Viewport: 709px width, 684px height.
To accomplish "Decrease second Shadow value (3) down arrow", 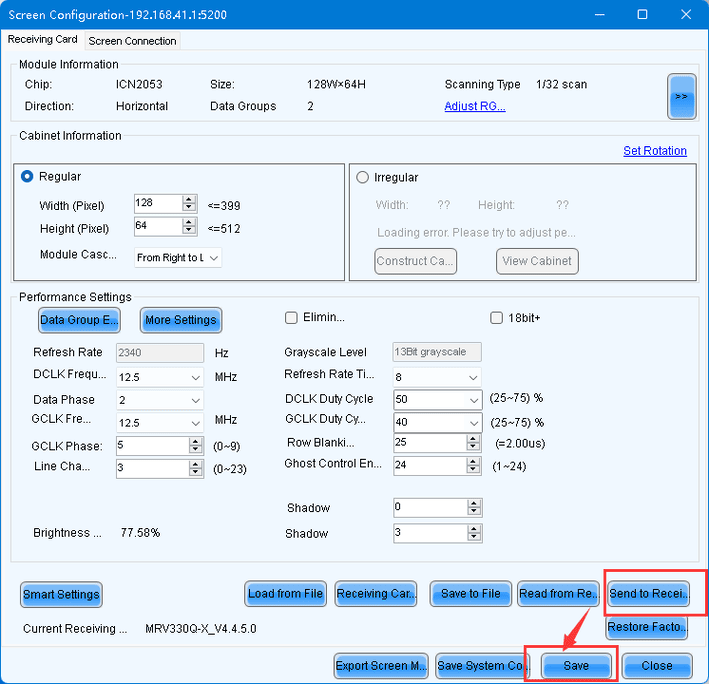I will pyautogui.click(x=474, y=537).
